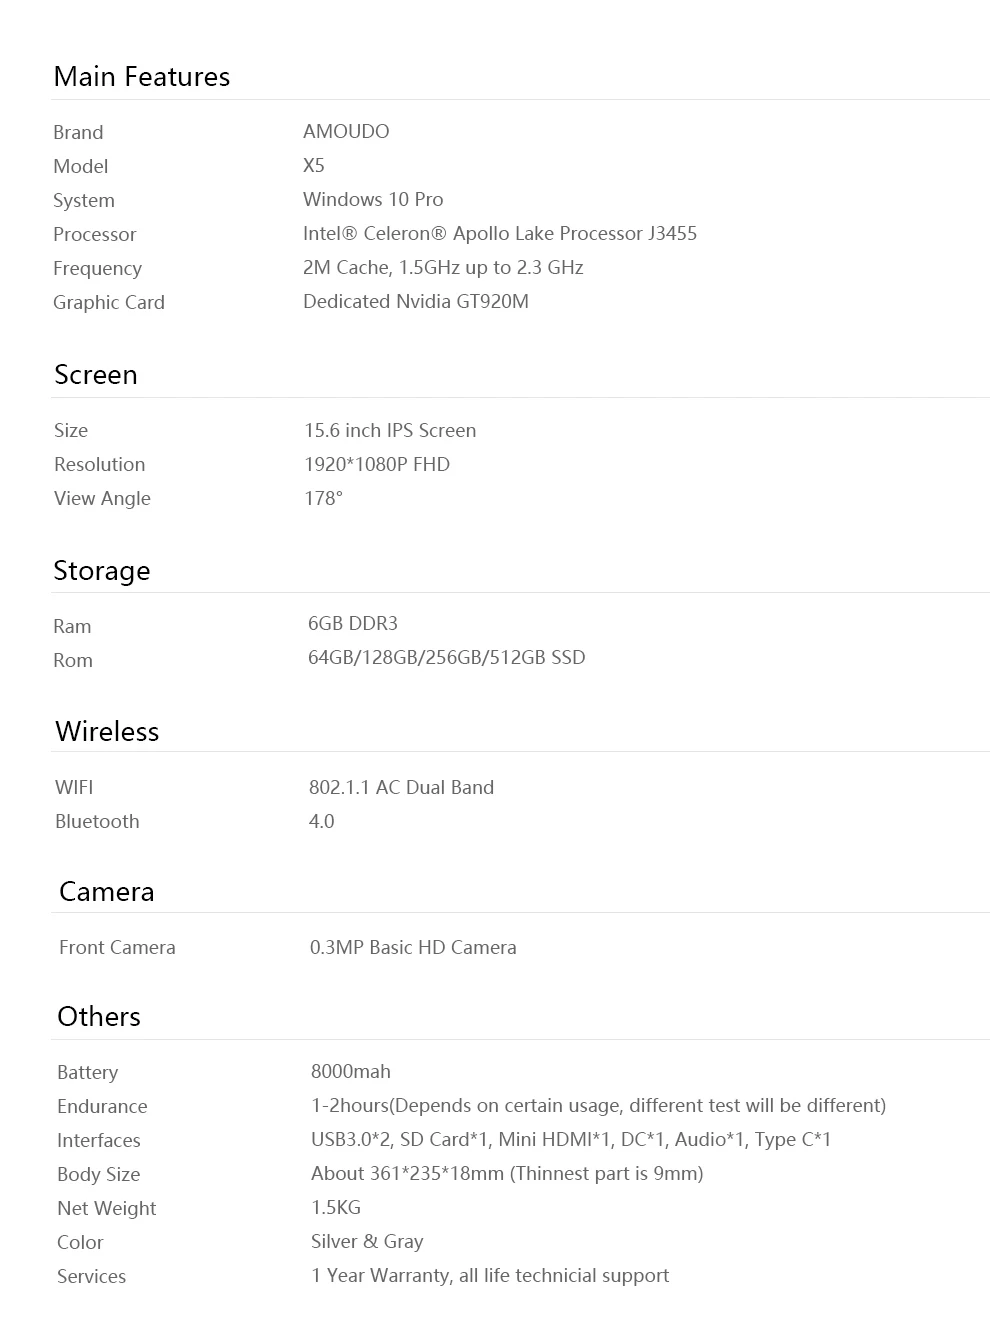This screenshot has width=990, height=1341.
Task: Select the Windows 10 Pro system text
Action: tap(373, 199)
